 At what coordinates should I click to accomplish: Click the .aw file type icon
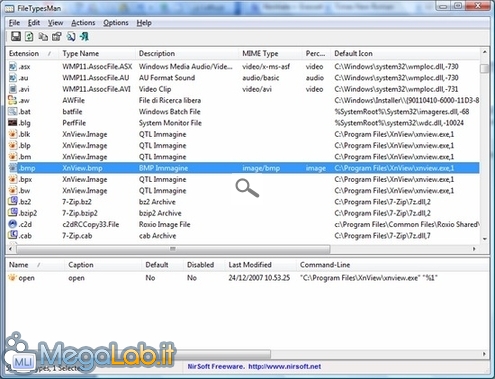pyautogui.click(x=13, y=100)
